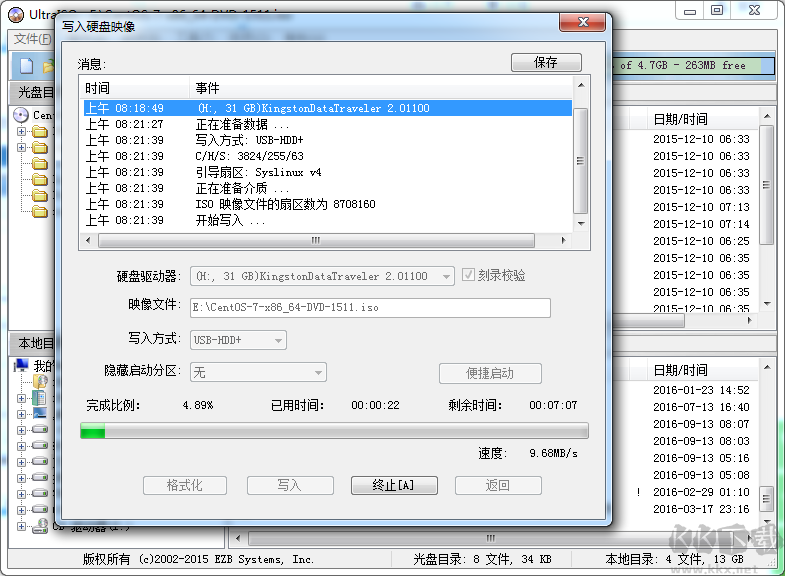Viewport: 785px width, 576px height.
Task: Click the UltraISO disc icon in title bar
Action: click(16, 15)
